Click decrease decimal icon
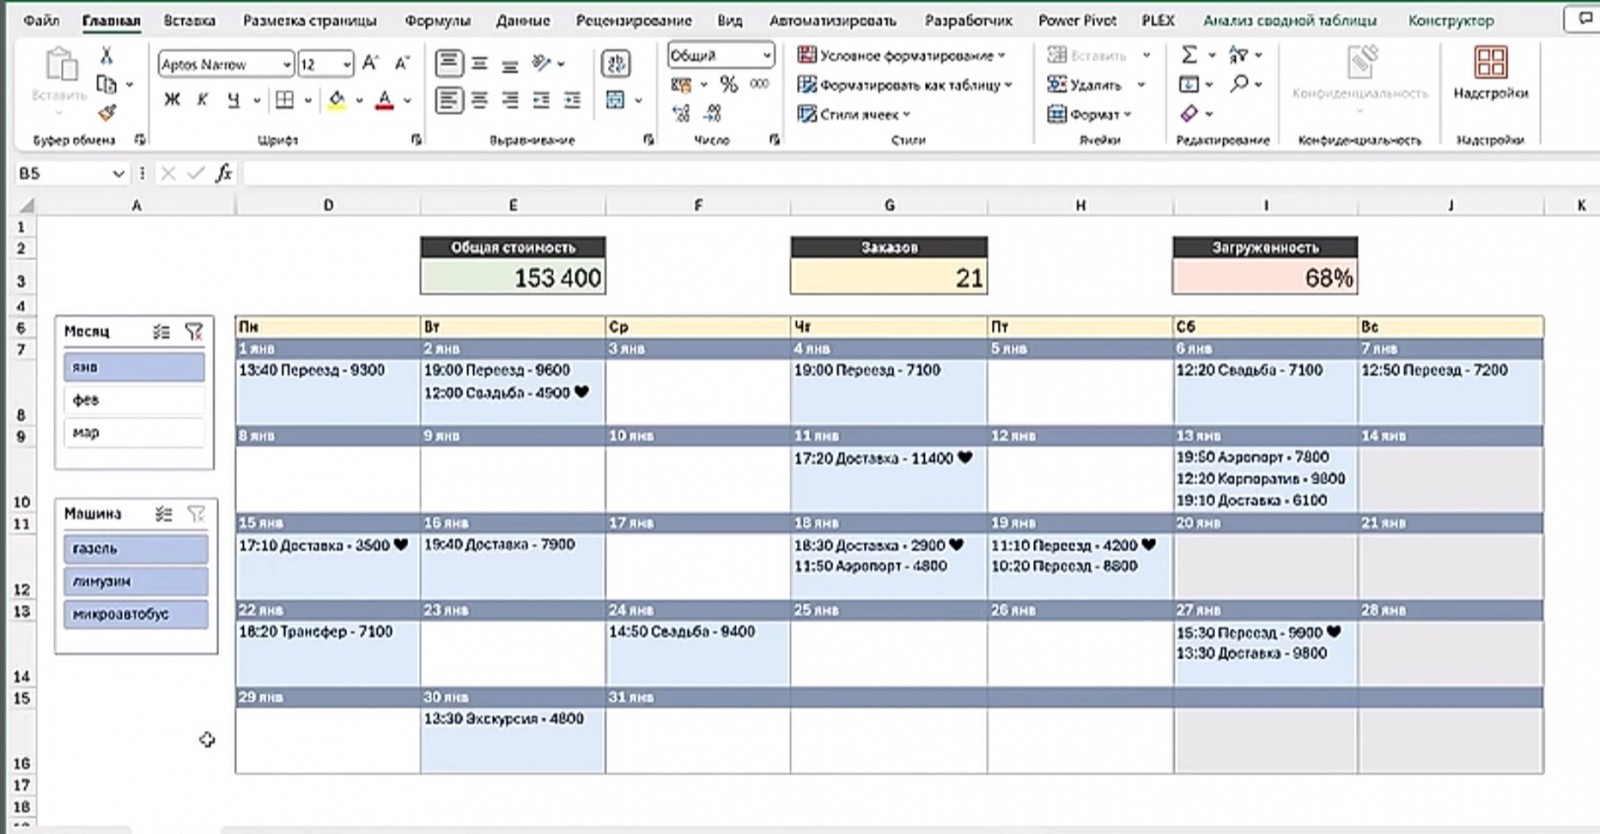The height and width of the screenshot is (834, 1600). click(x=712, y=113)
